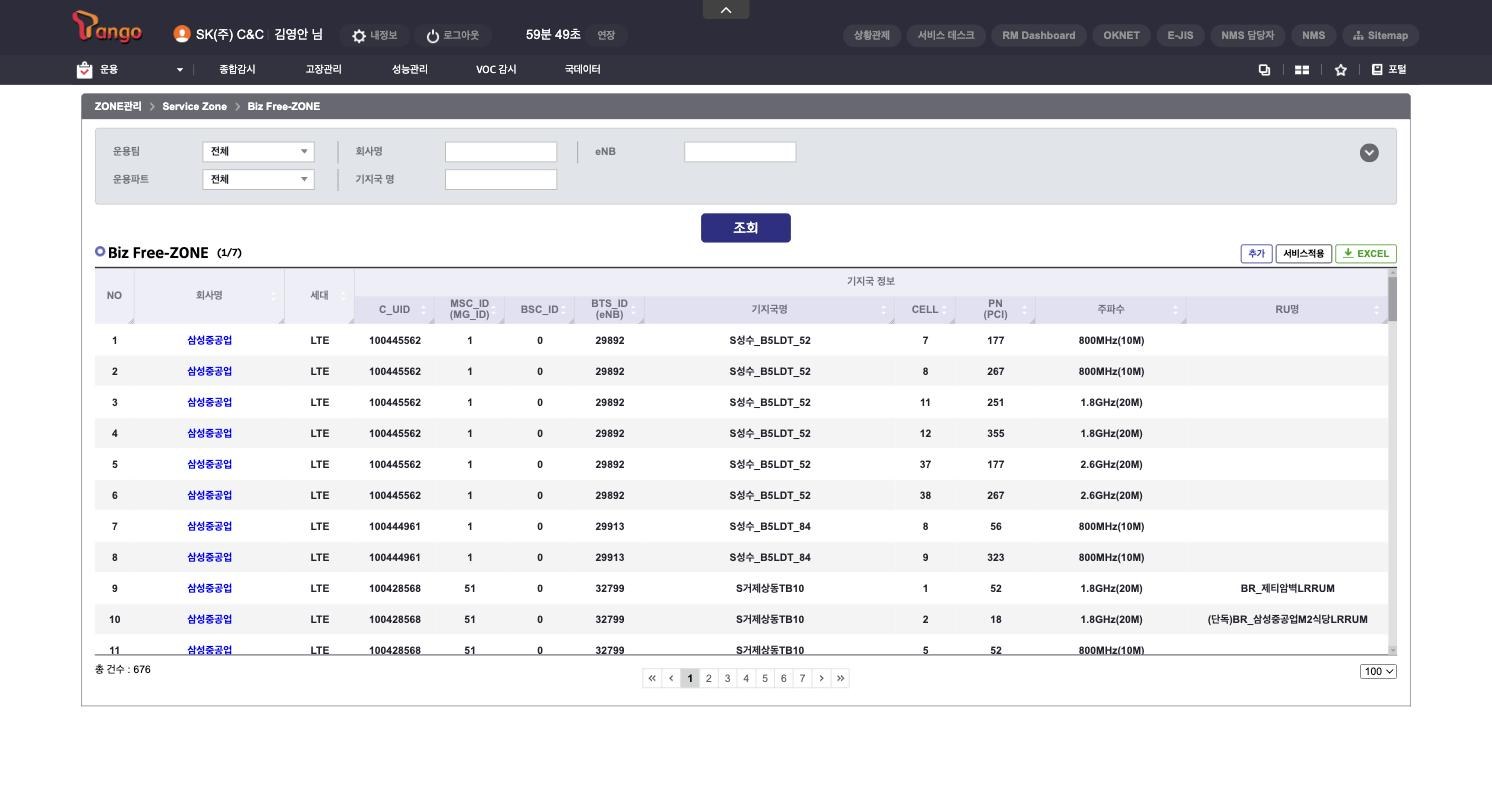Click the 조회 search button
Screen dimensions: 1492x812
[x=746, y=228]
